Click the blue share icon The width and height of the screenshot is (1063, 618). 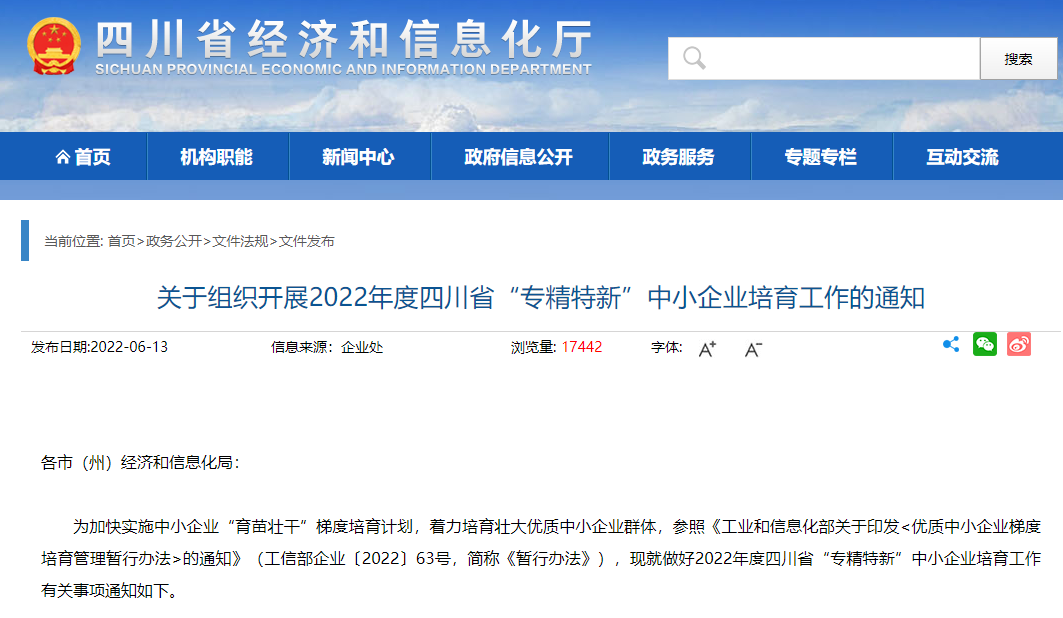pyautogui.click(x=951, y=345)
